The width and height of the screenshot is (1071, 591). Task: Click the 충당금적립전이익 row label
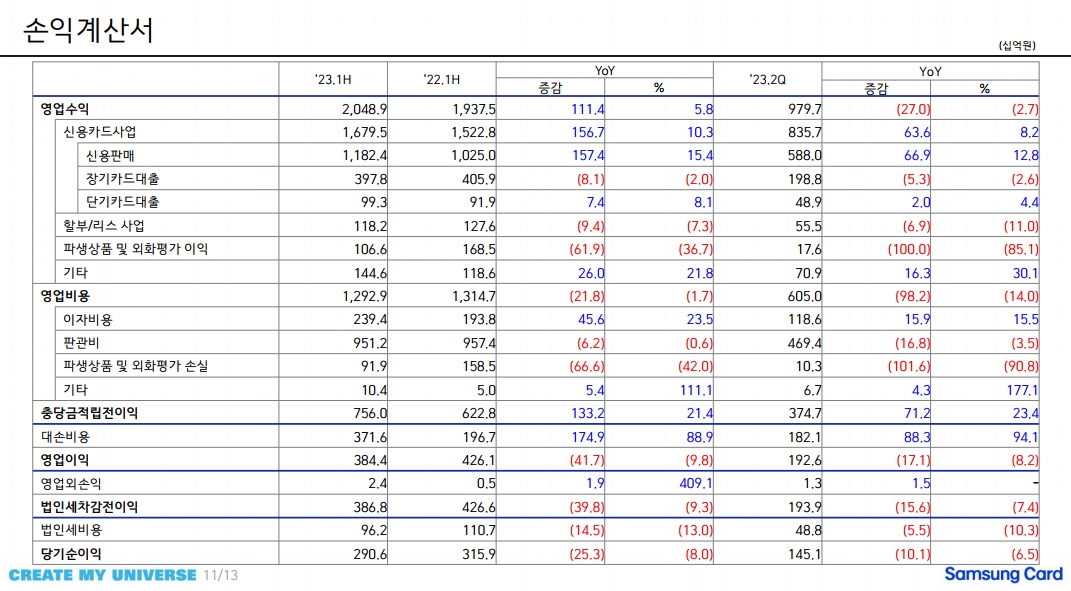pos(89,413)
